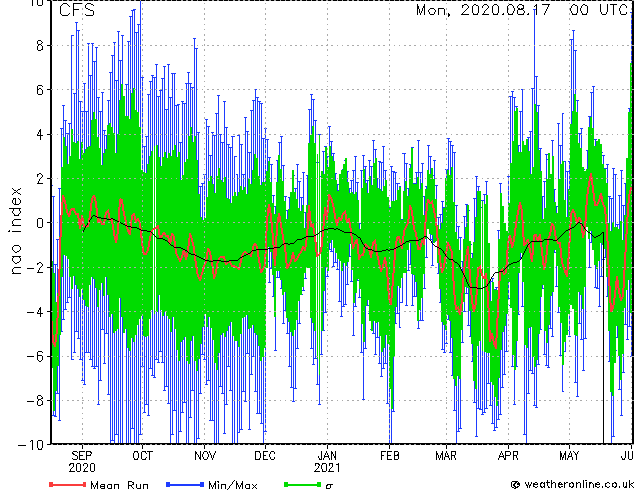634x490 pixels.
Task: Click the MAY x-axis label
Action: tap(569, 456)
